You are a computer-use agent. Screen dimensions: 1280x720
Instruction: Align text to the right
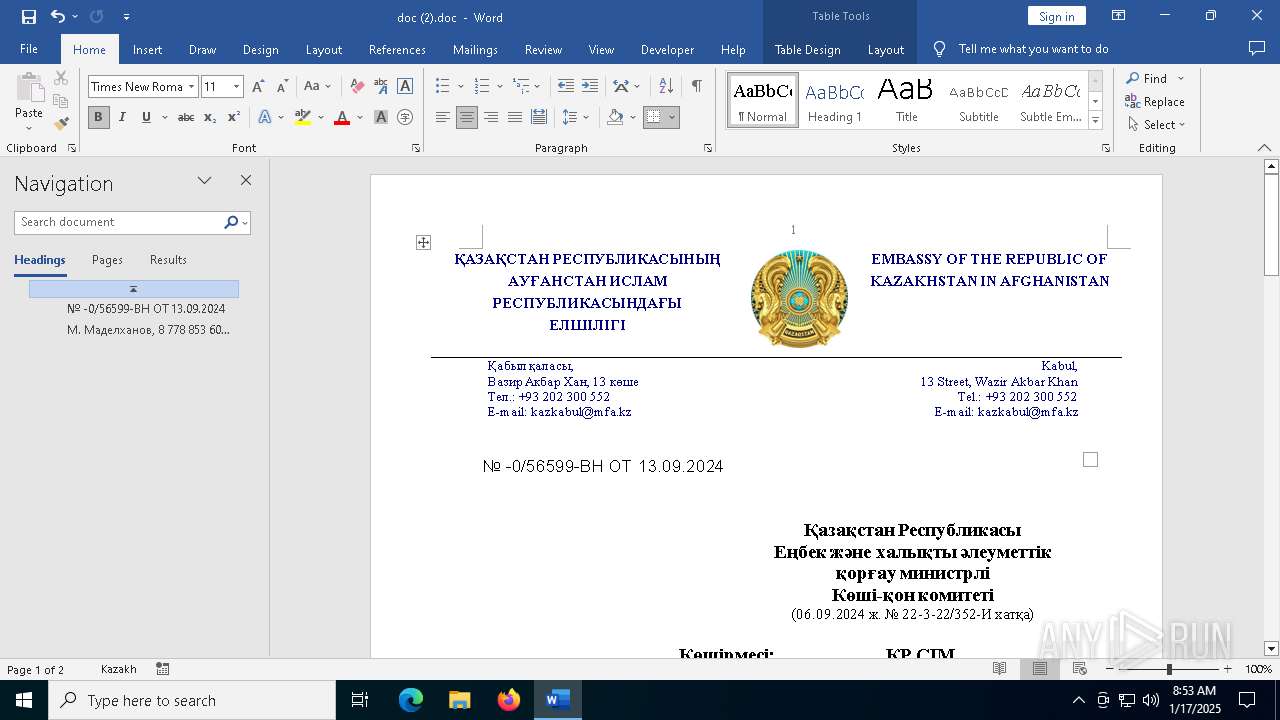(491, 117)
